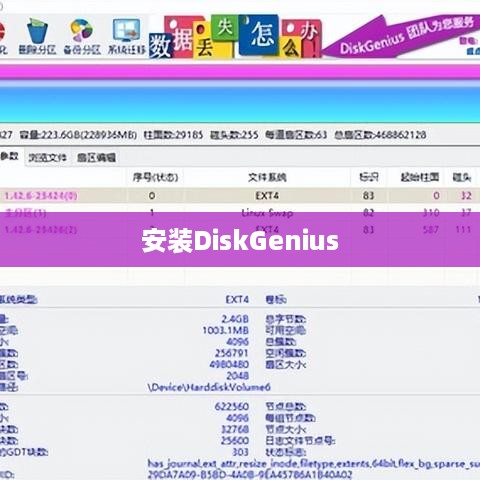The height and width of the screenshot is (480, 480).
Task: Click the 系统迁移 monitor toolbar icon
Action: pos(127,36)
